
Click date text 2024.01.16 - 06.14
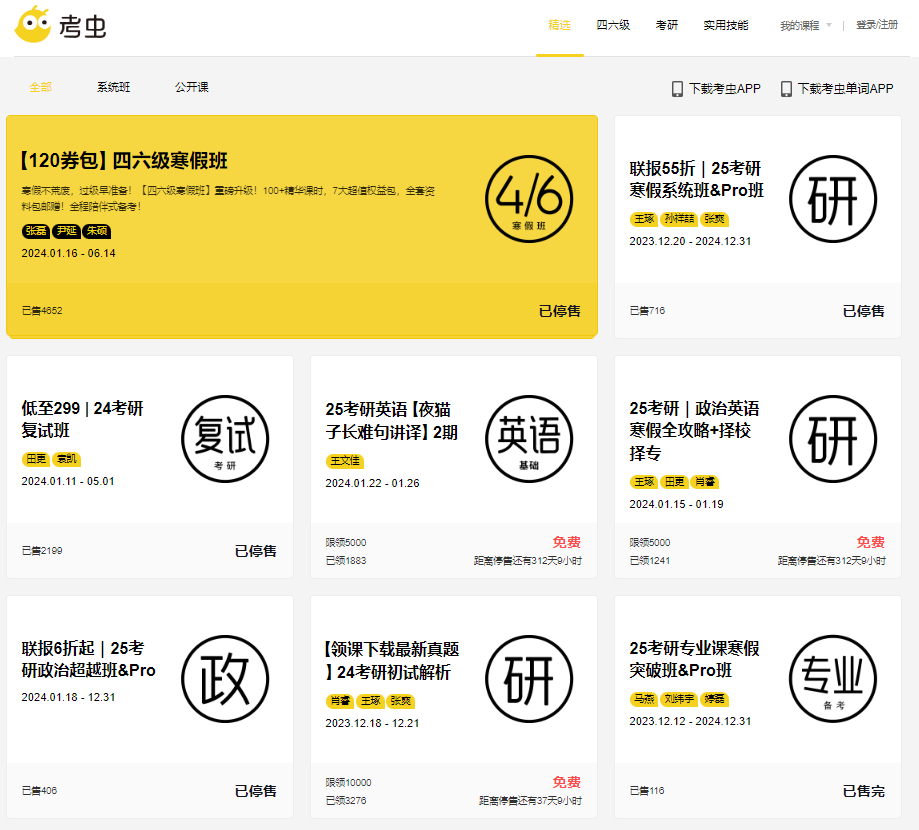(x=69, y=253)
